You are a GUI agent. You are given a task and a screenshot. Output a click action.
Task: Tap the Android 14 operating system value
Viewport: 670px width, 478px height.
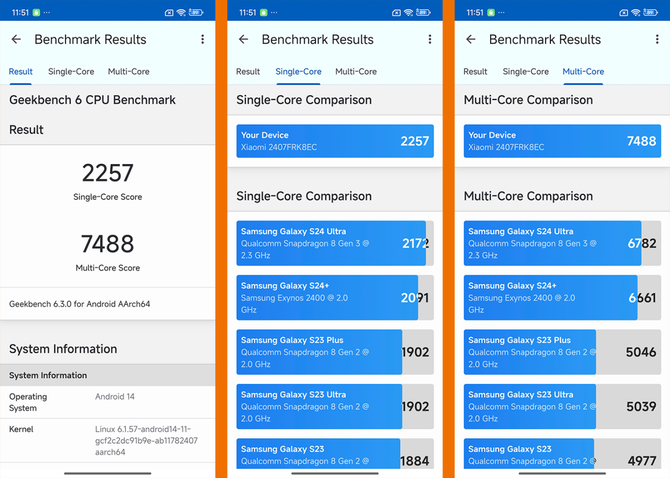(115, 396)
